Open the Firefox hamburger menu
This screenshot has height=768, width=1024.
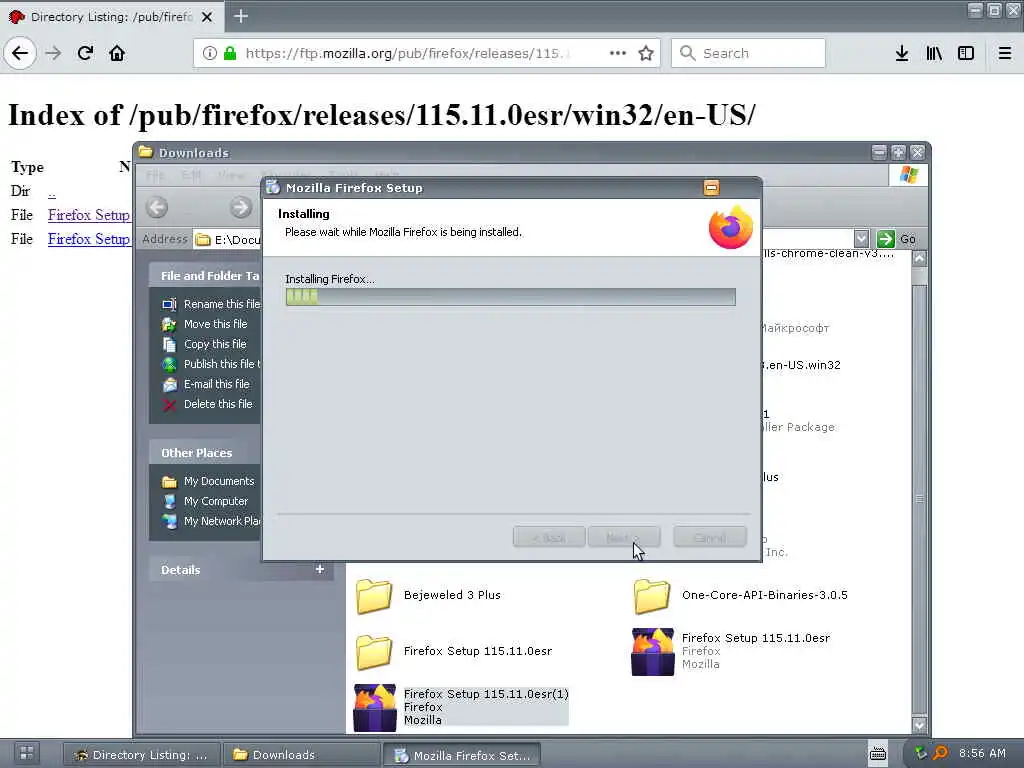coord(1005,53)
